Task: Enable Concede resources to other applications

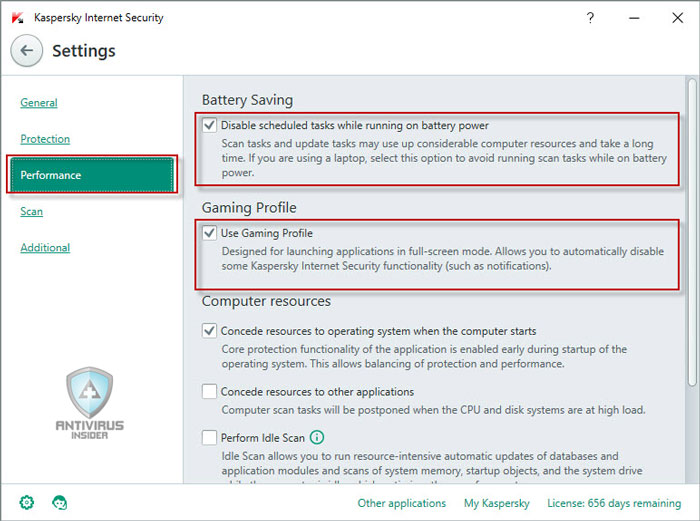Action: (x=209, y=392)
